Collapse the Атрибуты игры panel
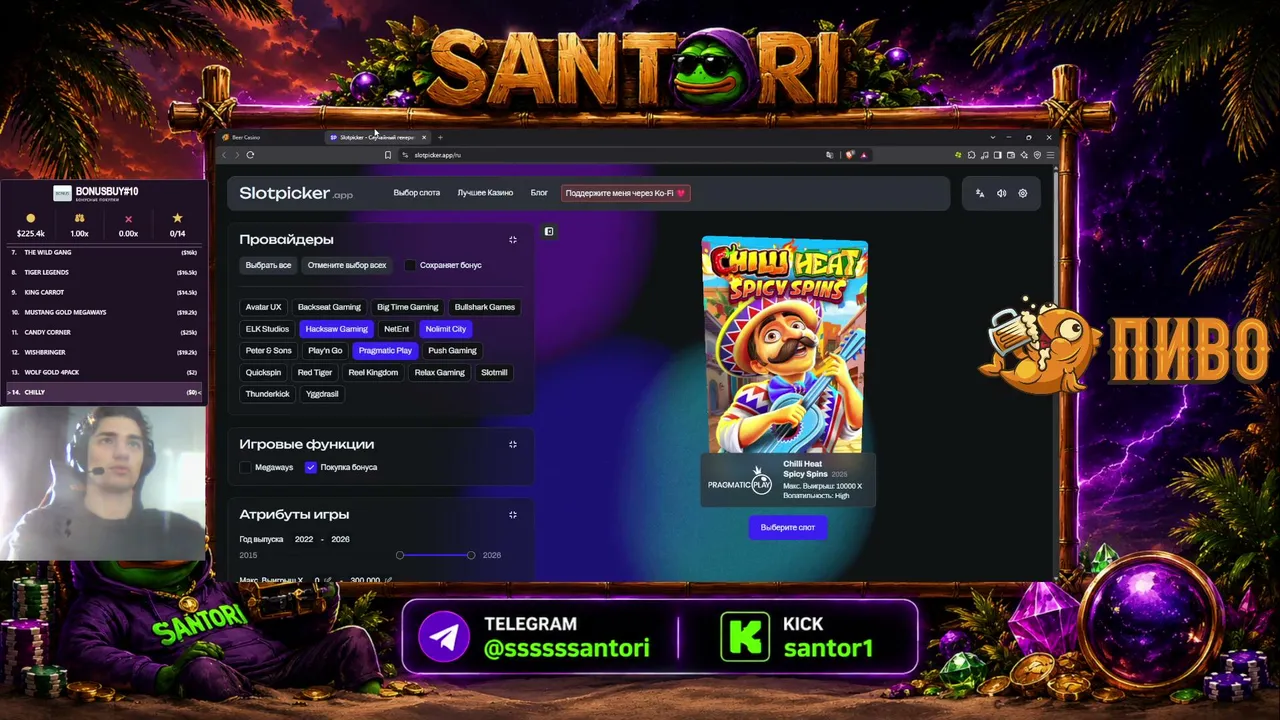This screenshot has width=1280, height=720. click(513, 515)
